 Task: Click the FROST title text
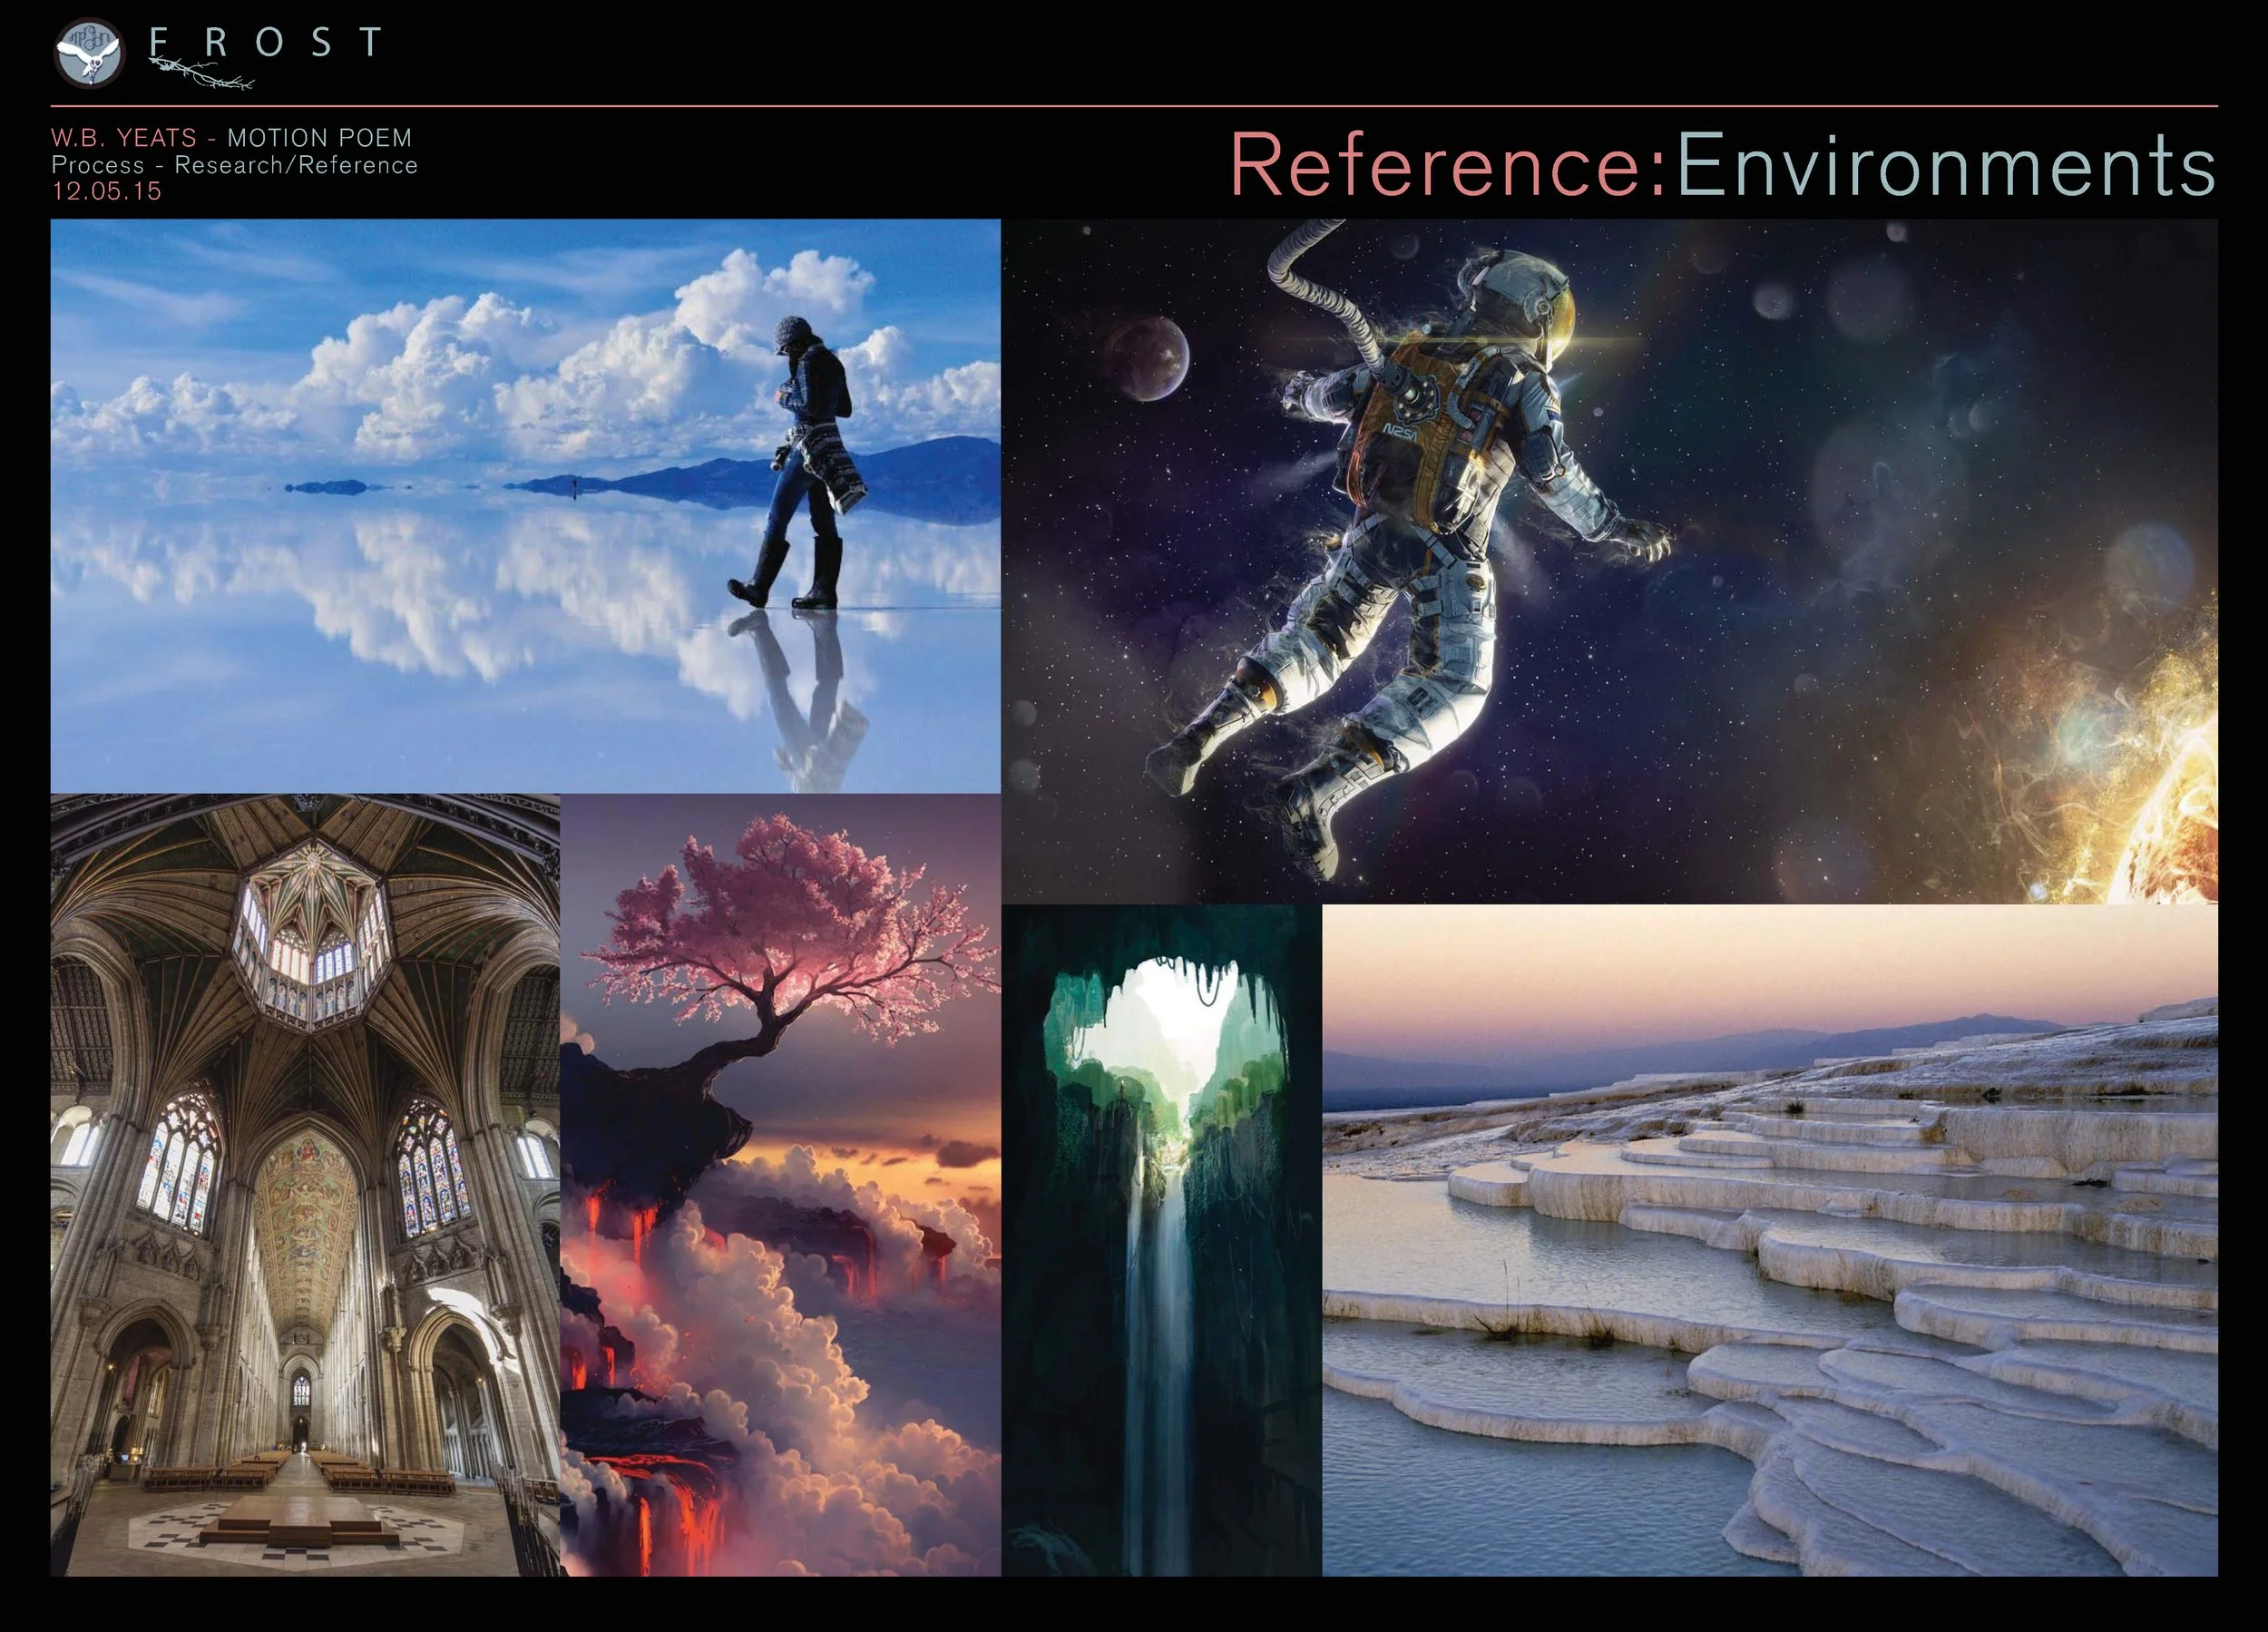click(265, 42)
